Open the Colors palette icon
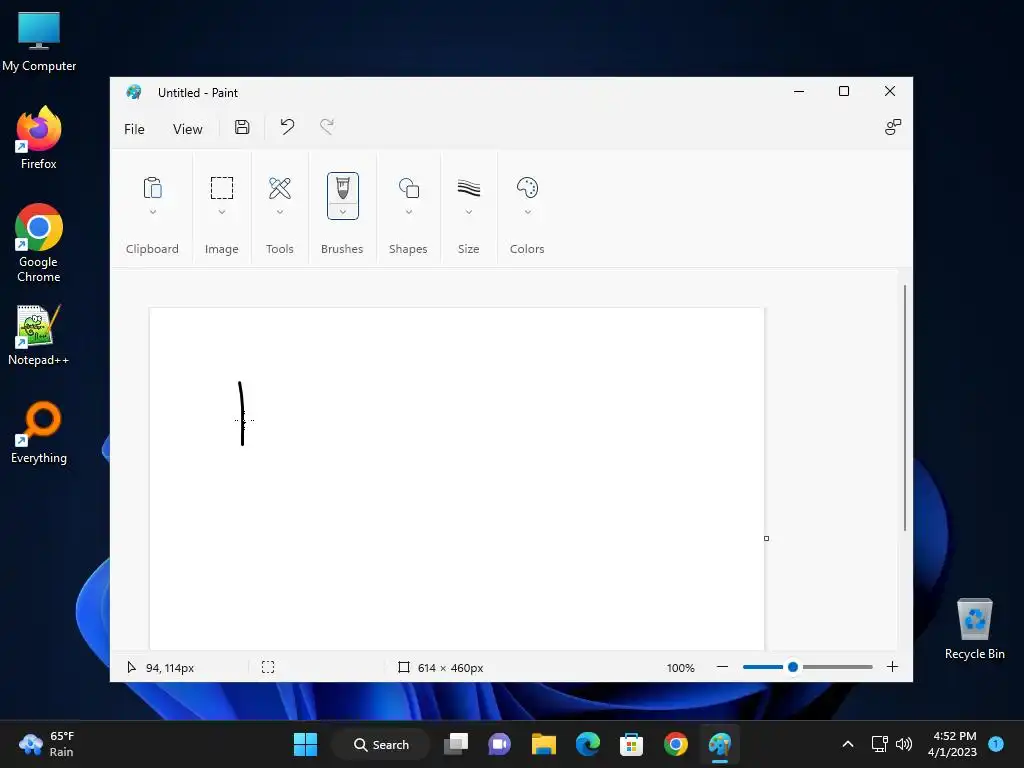The height and width of the screenshot is (768, 1024). pyautogui.click(x=527, y=188)
